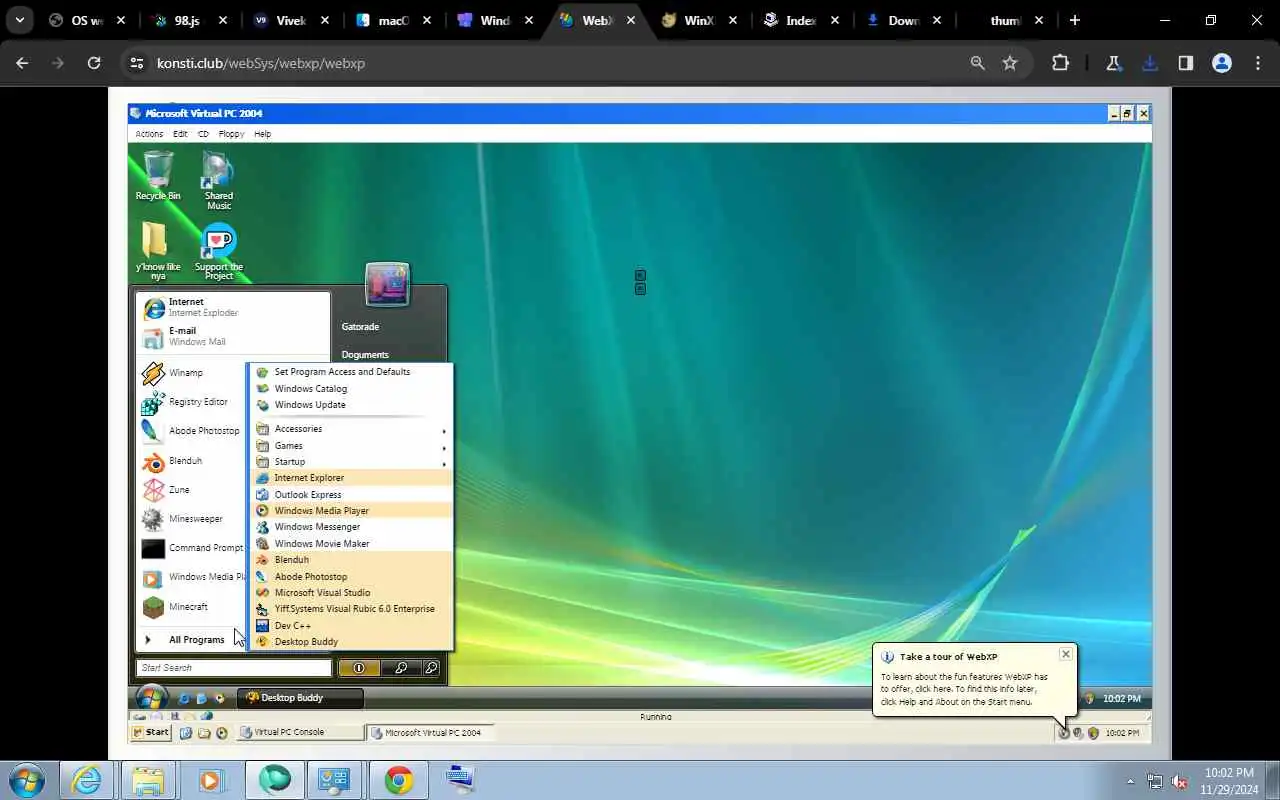Screen dimensions: 1280x800
Task: Close the Take a tour of WebXP balloon
Action: [x=1066, y=654]
